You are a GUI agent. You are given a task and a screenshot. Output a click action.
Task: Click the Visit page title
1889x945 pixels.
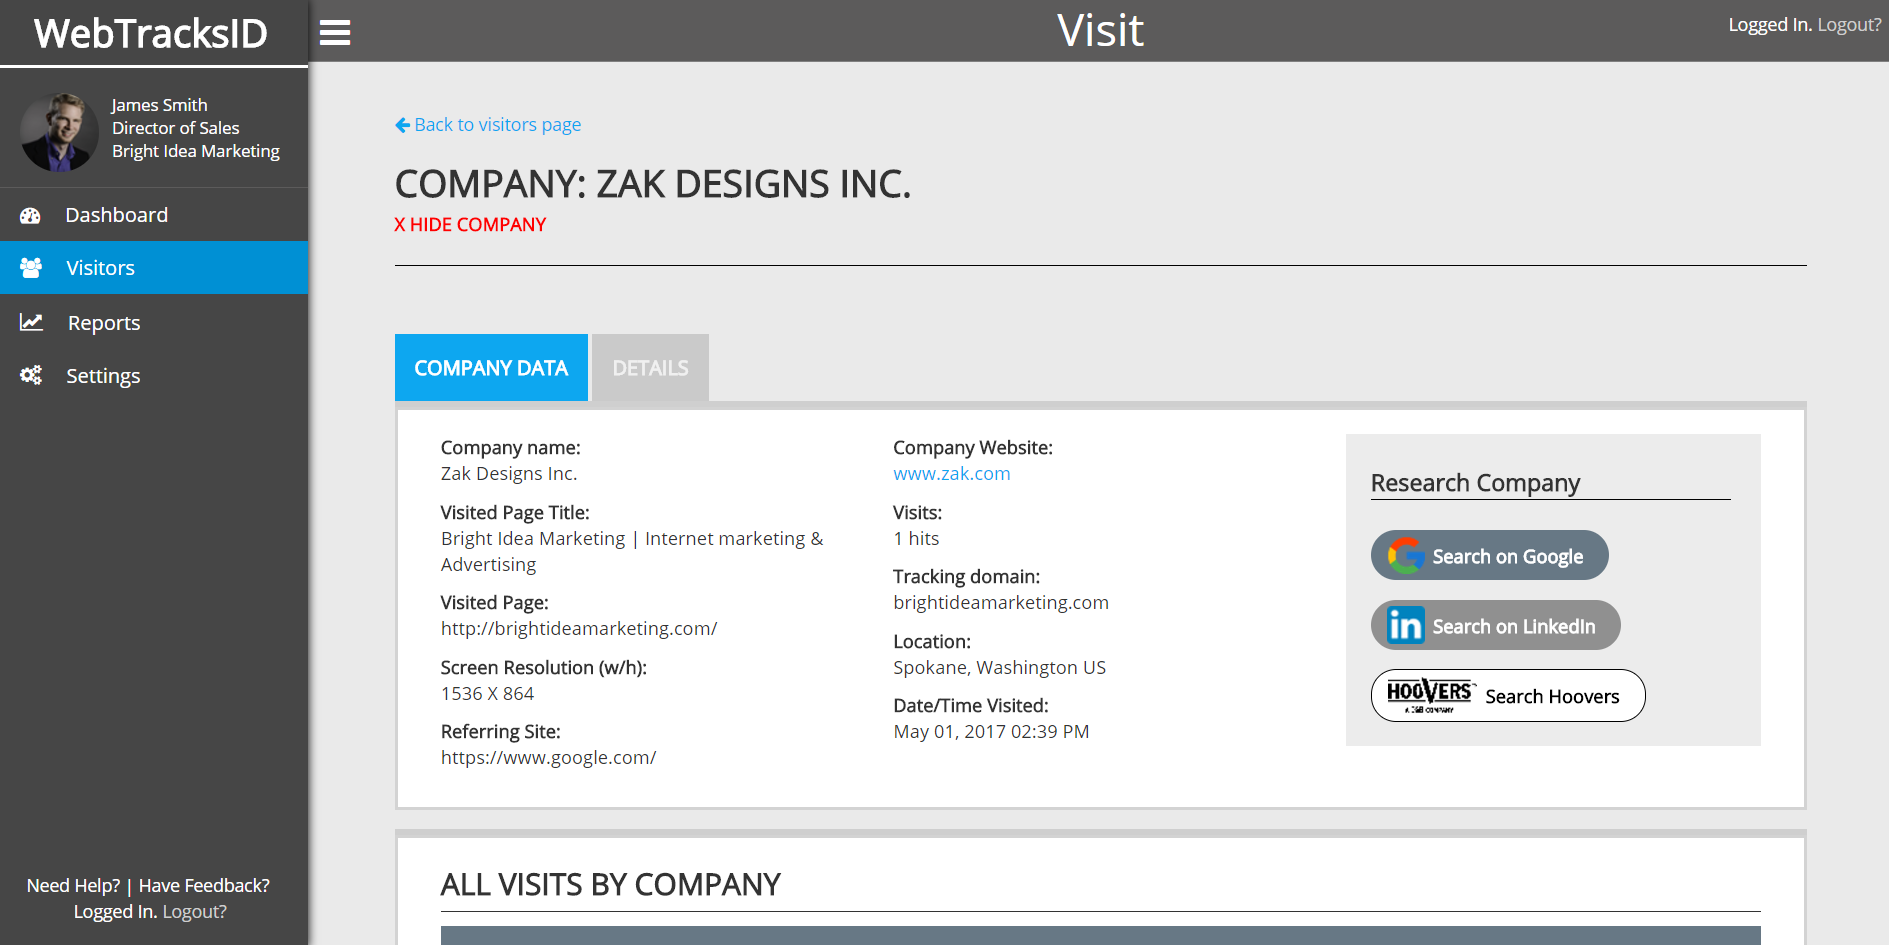pyautogui.click(x=1100, y=30)
